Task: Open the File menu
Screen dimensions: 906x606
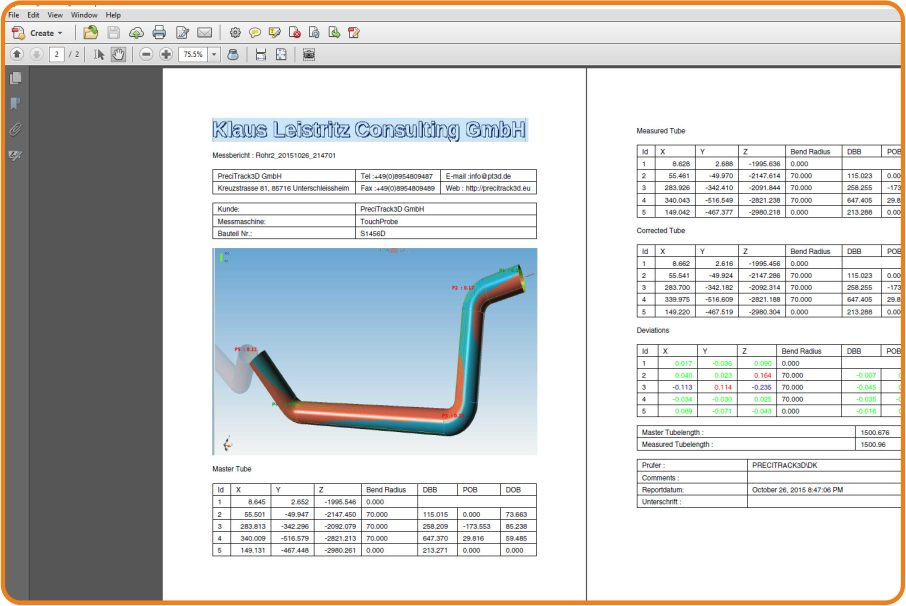Action: coord(13,15)
